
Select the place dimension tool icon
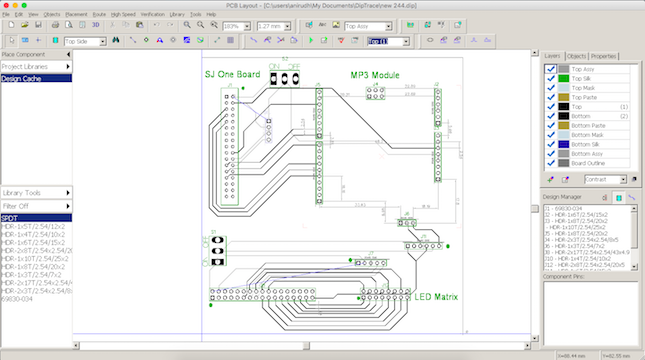tap(217, 40)
